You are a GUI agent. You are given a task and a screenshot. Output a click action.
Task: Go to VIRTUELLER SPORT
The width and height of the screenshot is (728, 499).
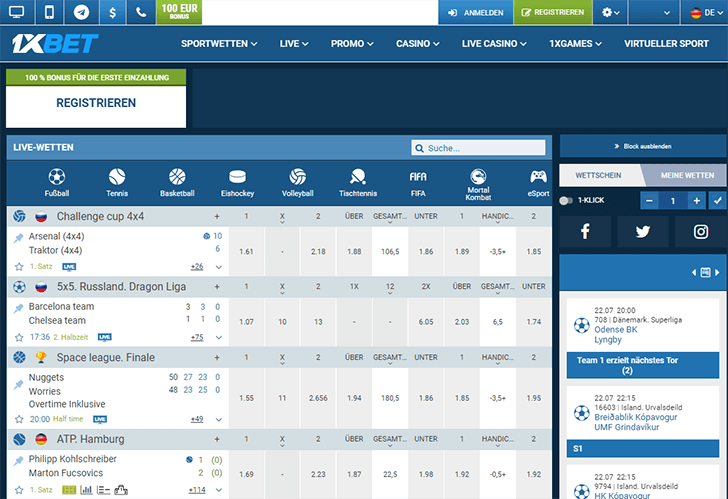666,44
